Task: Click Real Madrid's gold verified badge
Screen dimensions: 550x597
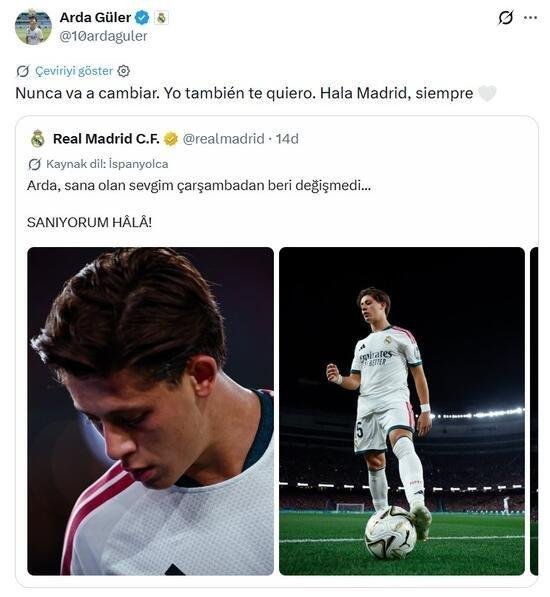Action: 171,139
